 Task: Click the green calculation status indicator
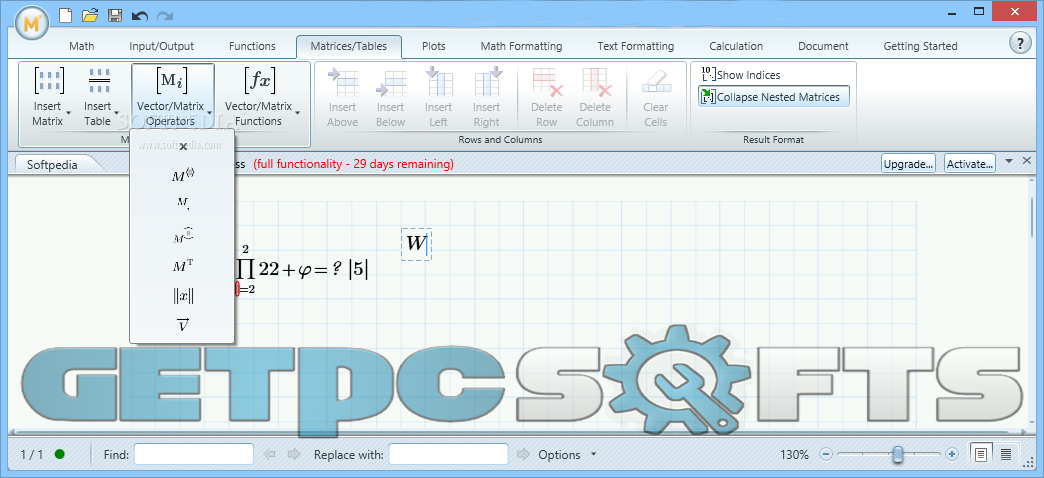click(59, 454)
